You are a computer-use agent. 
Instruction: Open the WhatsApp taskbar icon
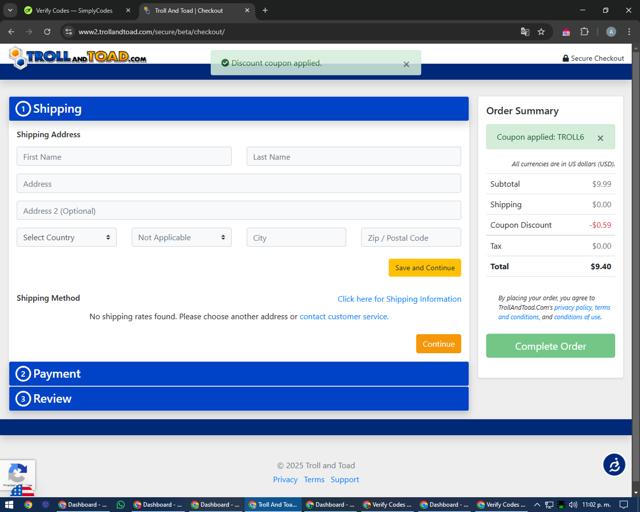click(120, 505)
